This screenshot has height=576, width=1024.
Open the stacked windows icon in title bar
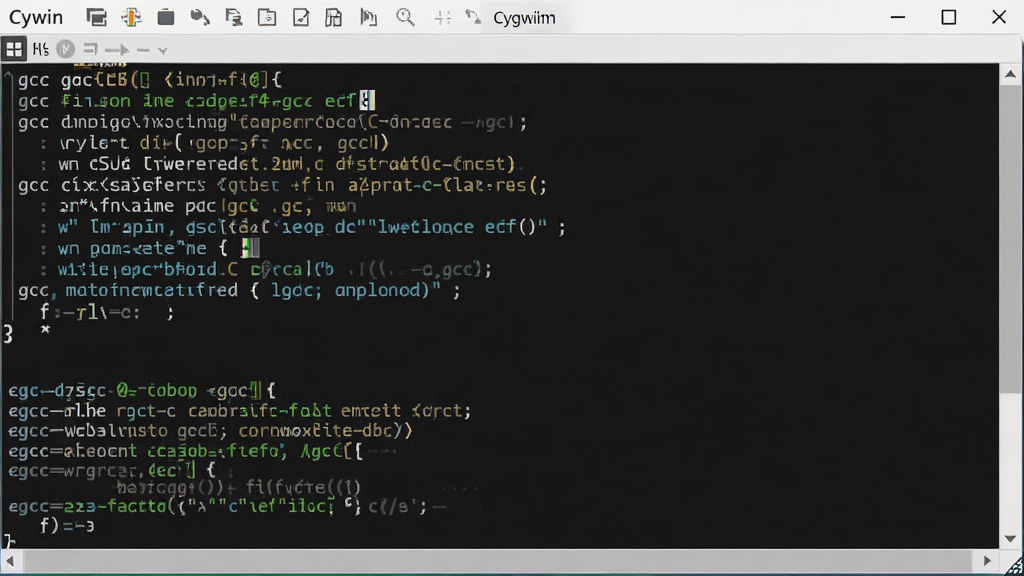96,18
